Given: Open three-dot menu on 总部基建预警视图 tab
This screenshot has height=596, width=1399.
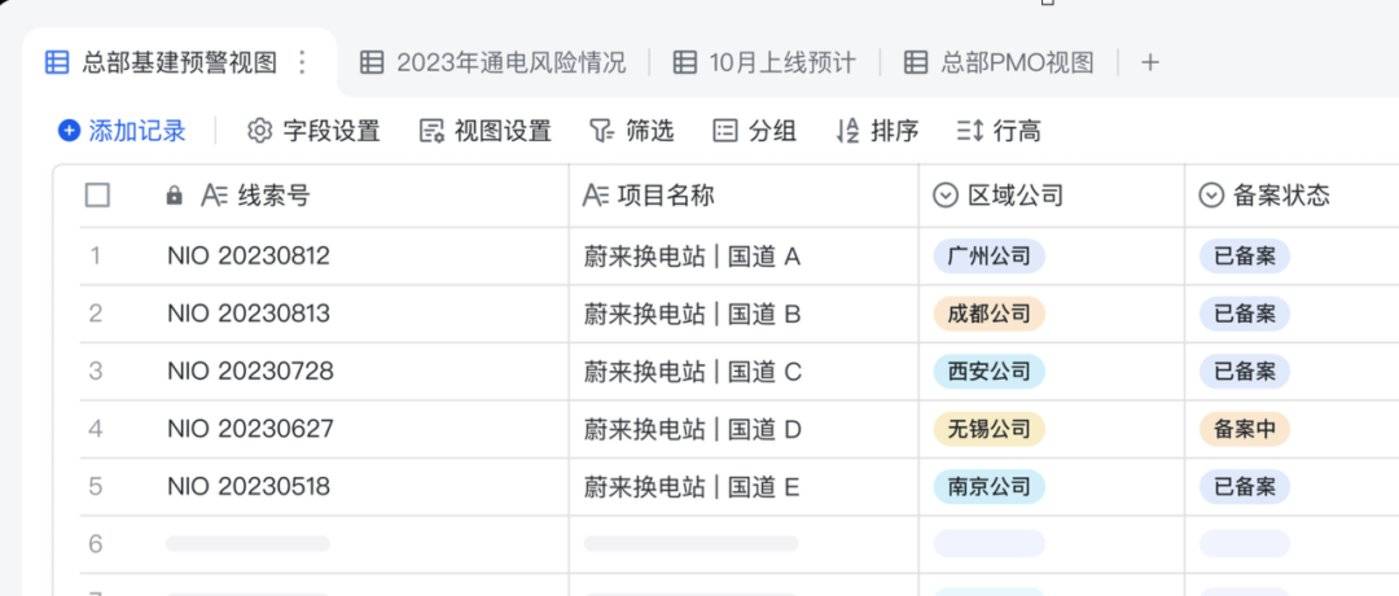Looking at the screenshot, I should click(302, 63).
